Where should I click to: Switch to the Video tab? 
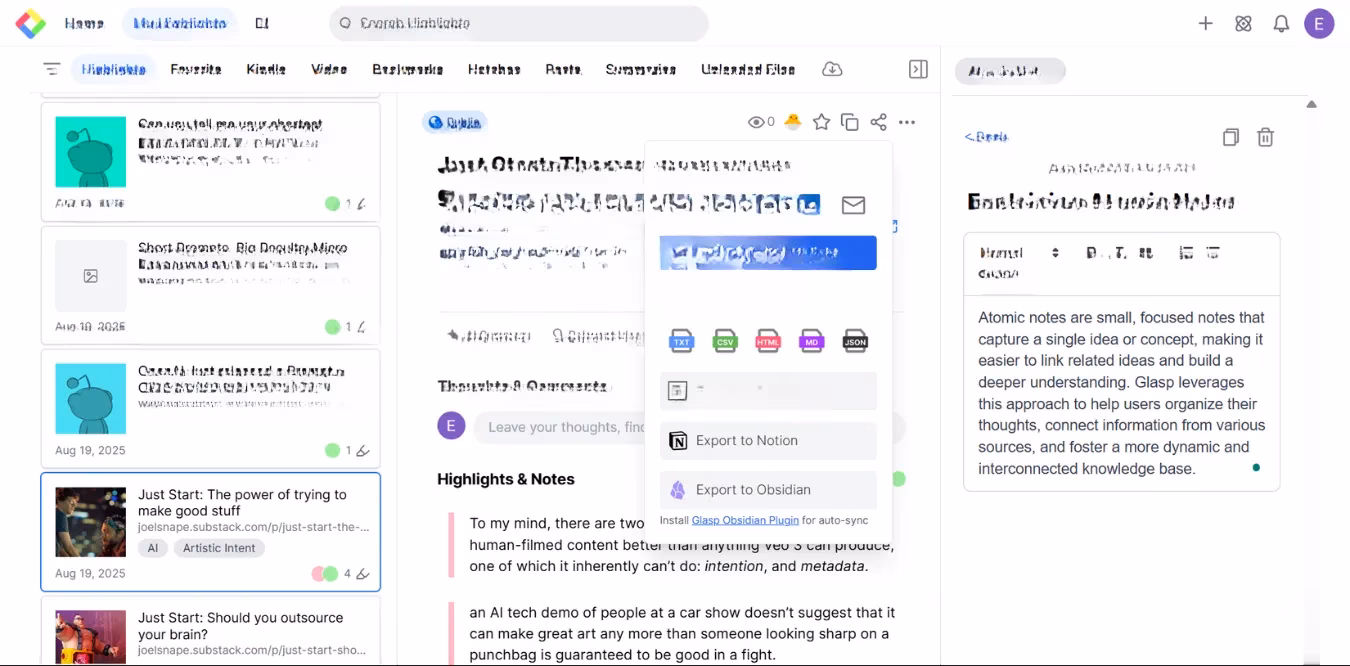click(329, 69)
